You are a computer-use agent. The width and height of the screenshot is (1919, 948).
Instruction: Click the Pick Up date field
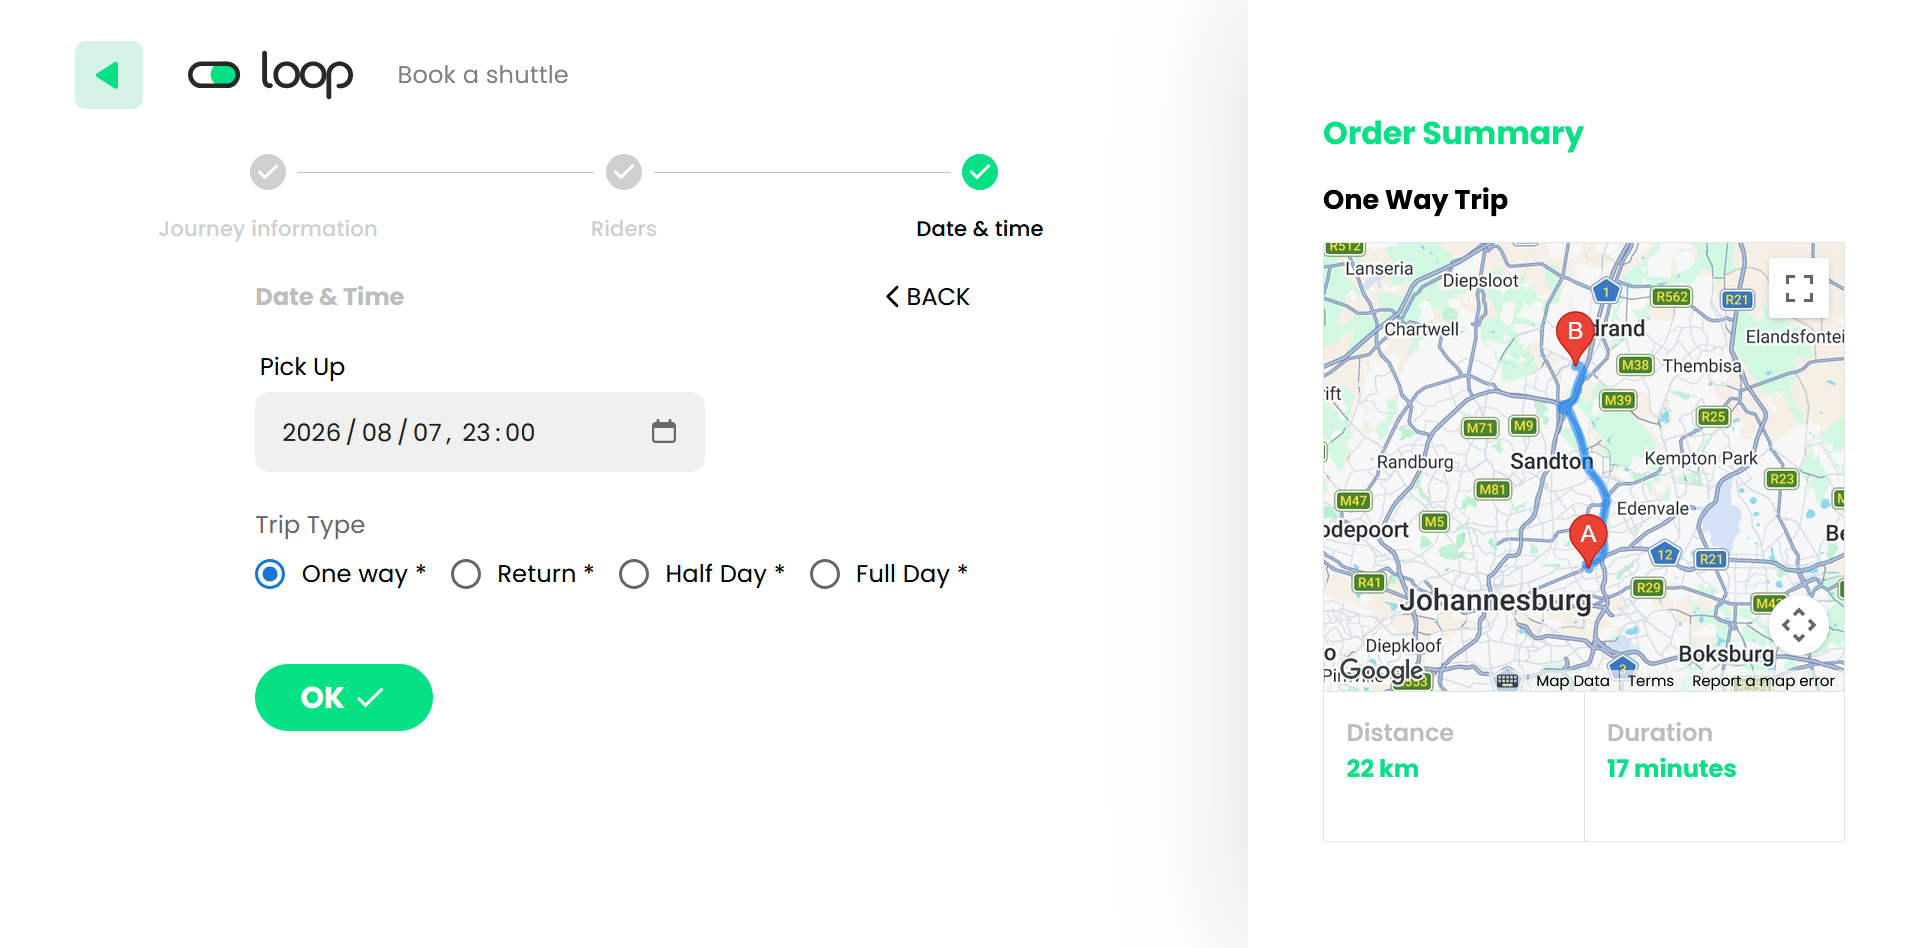click(480, 432)
